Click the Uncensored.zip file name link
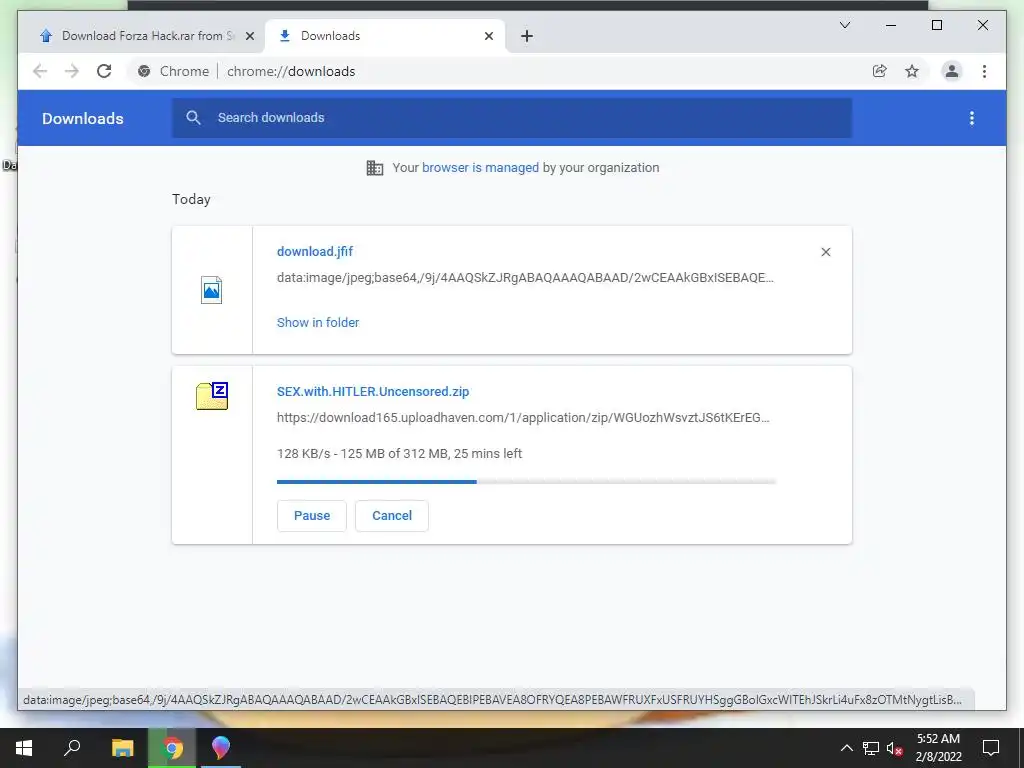The height and width of the screenshot is (768, 1024). (373, 392)
